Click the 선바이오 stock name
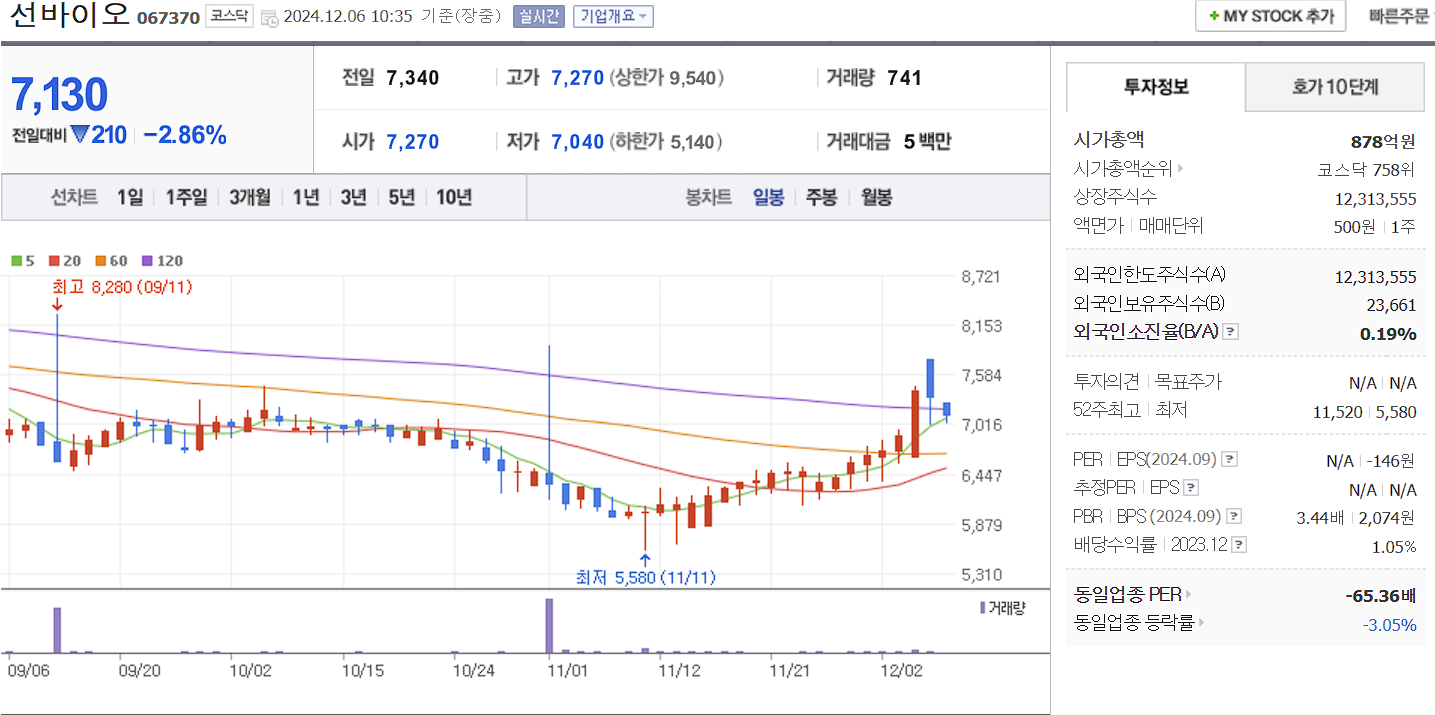 (69, 15)
